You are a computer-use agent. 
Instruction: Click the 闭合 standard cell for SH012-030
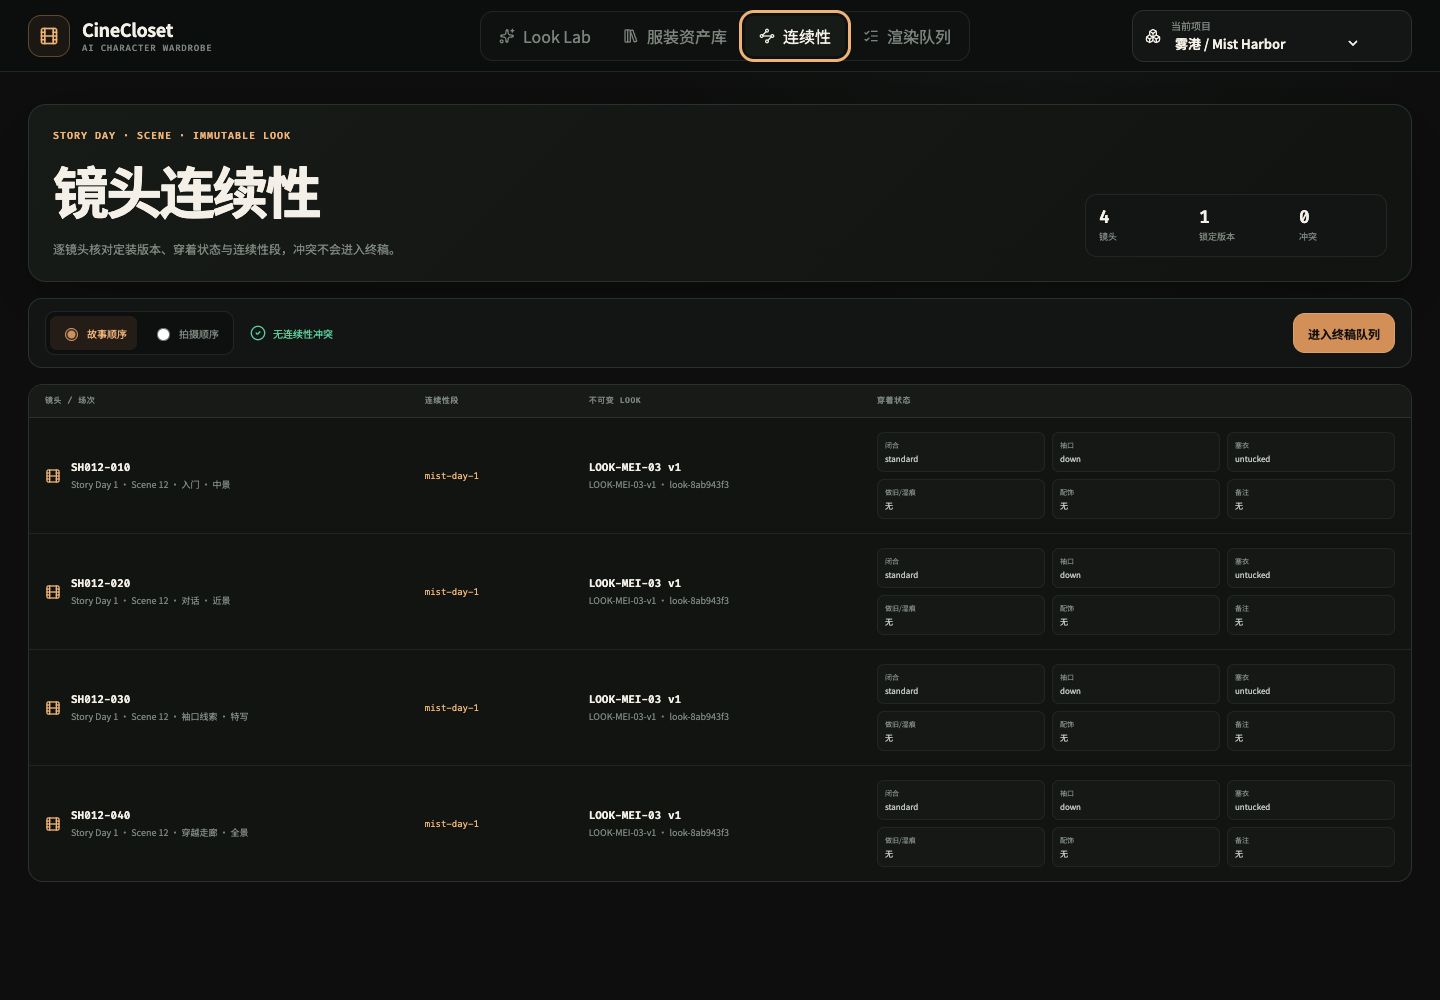(x=960, y=684)
